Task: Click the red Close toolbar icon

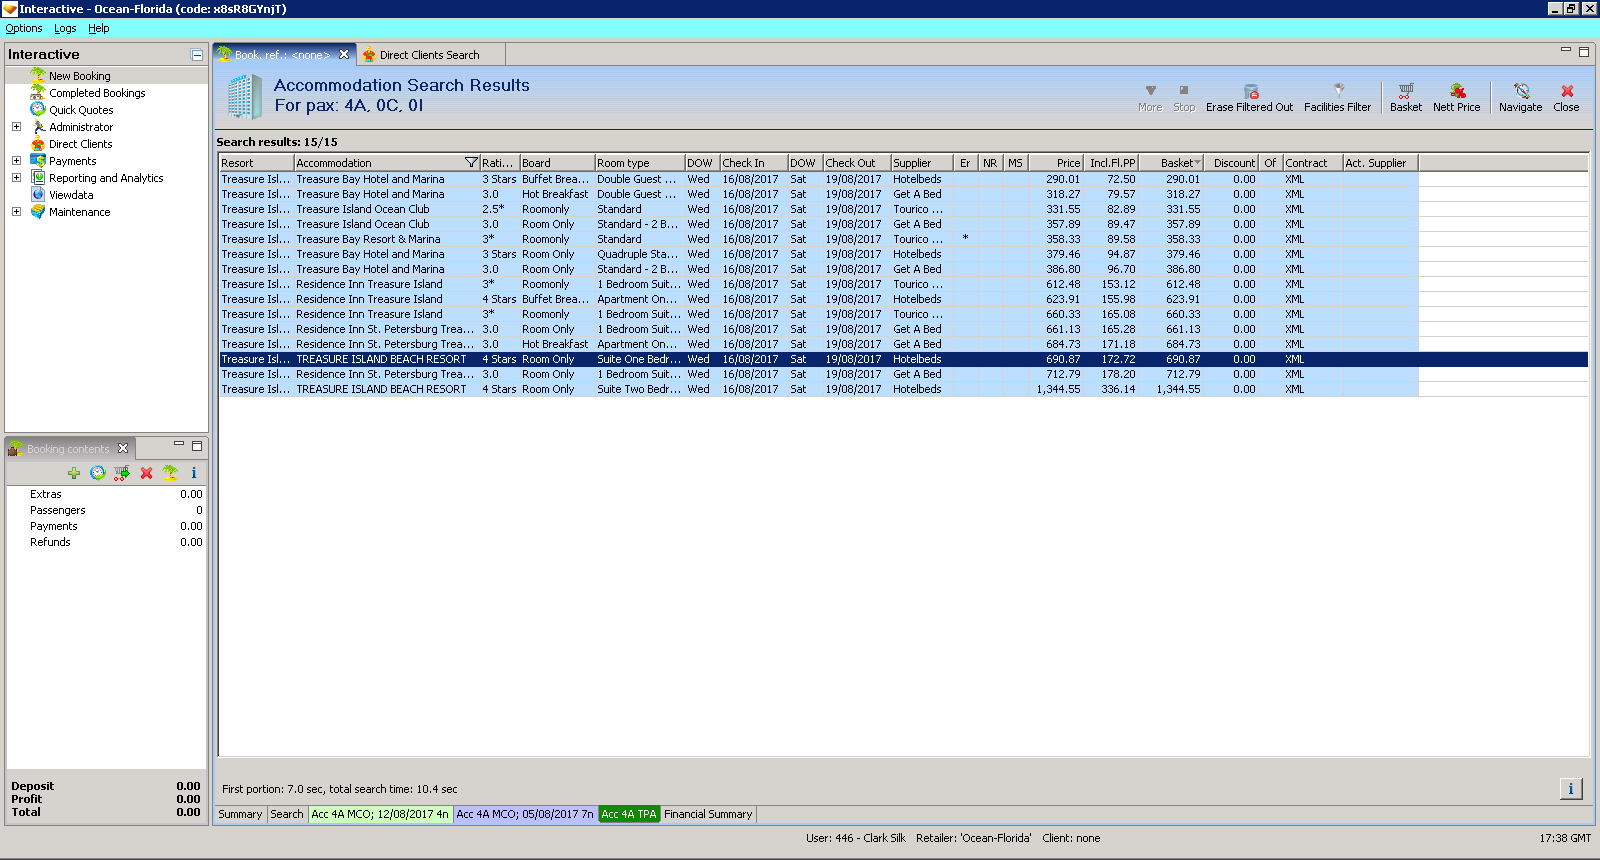Action: point(1567,91)
